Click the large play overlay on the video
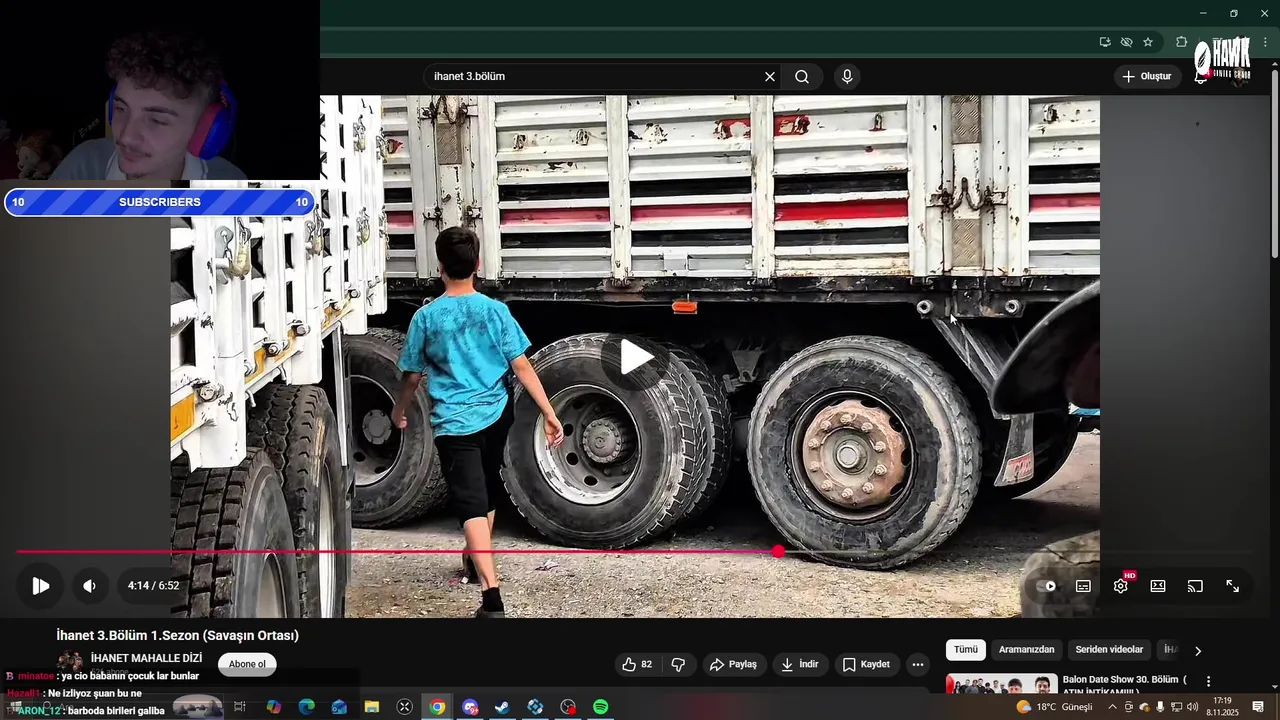 point(636,357)
